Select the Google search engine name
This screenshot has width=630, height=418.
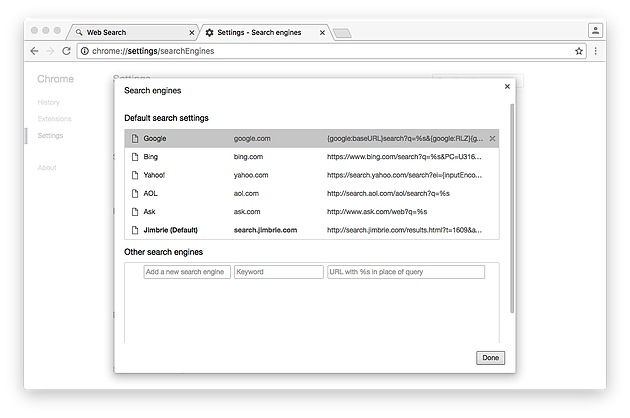coord(155,139)
